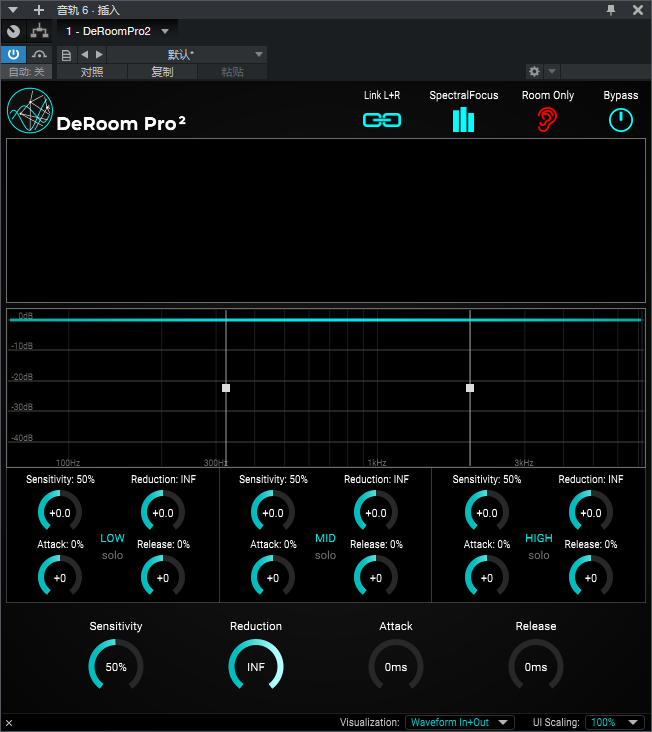The width and height of the screenshot is (652, 732).
Task: Click the 复制 copy button
Action: [x=162, y=72]
